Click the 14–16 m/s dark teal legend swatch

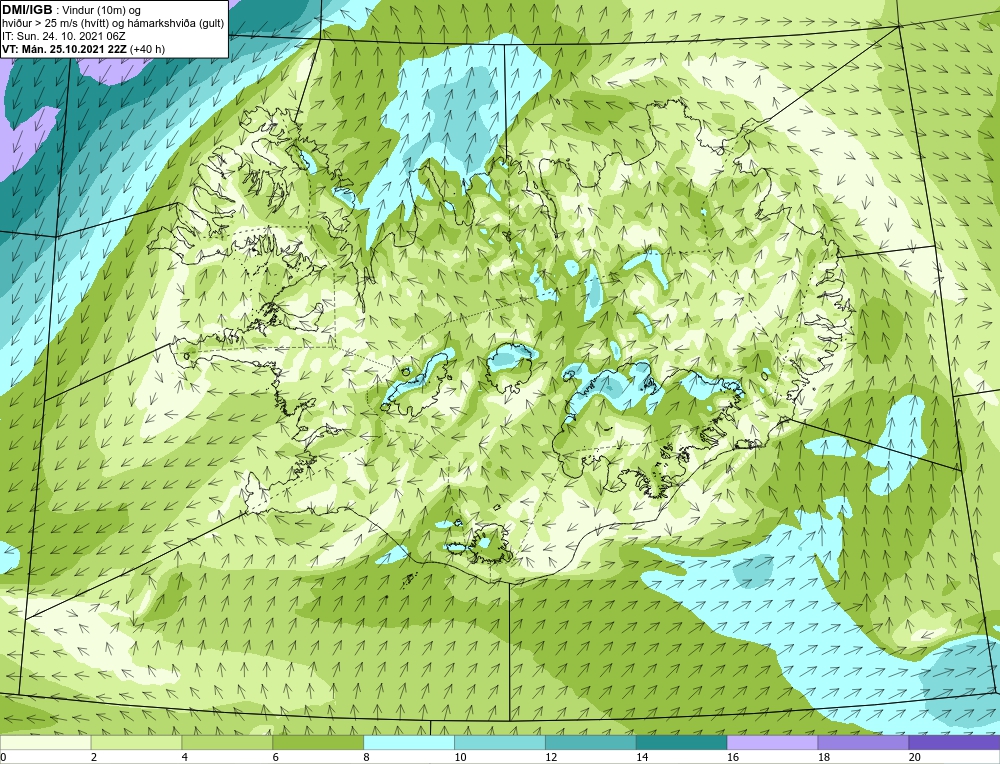(x=681, y=742)
